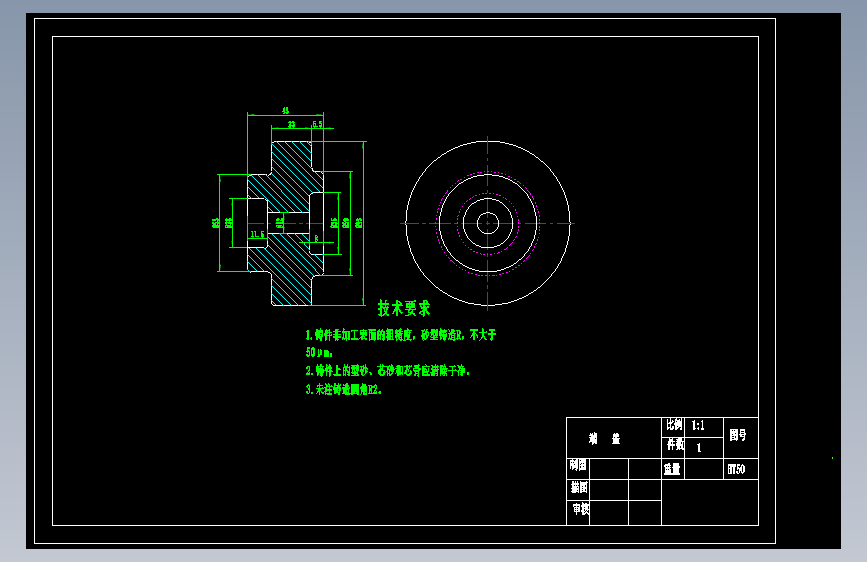Click the "件数" title block label
The height and width of the screenshot is (562, 867).
675,444
